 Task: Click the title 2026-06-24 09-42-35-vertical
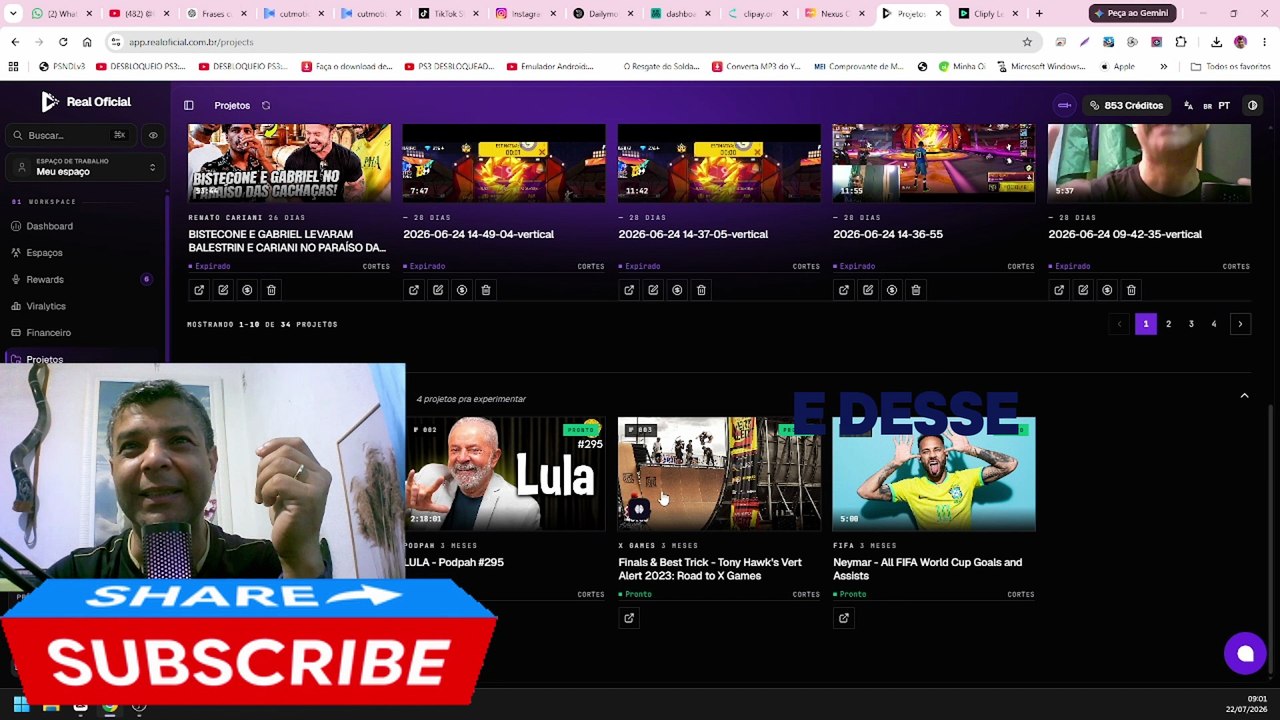point(1125,234)
